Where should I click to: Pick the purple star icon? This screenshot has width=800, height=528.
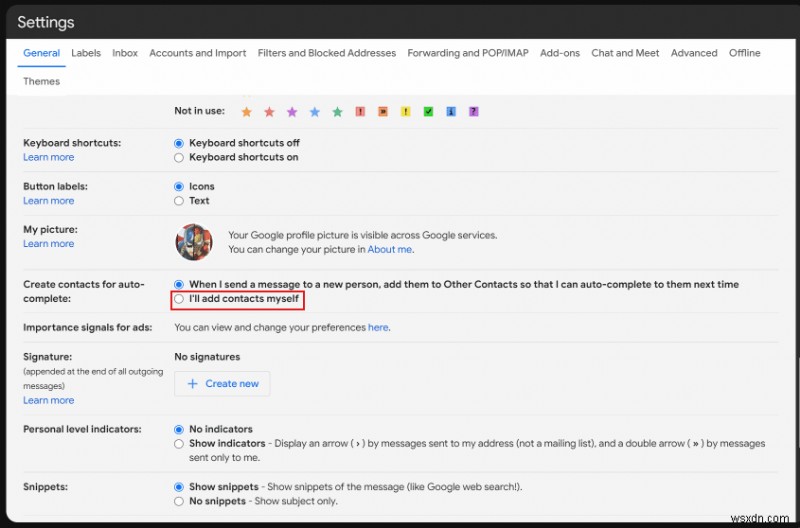292,112
